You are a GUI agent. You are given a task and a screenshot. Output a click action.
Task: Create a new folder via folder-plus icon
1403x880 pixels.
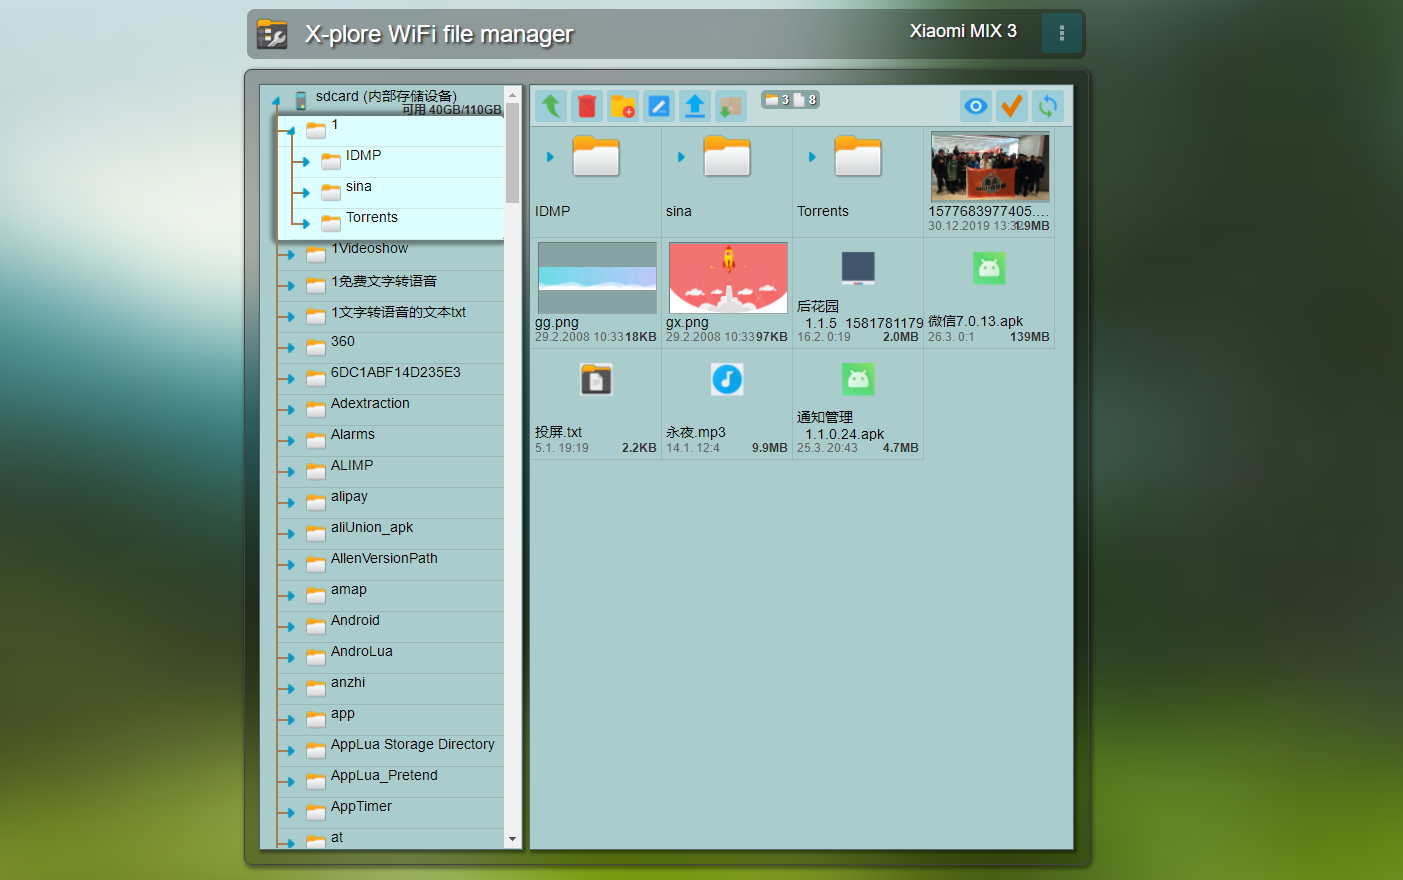click(623, 105)
